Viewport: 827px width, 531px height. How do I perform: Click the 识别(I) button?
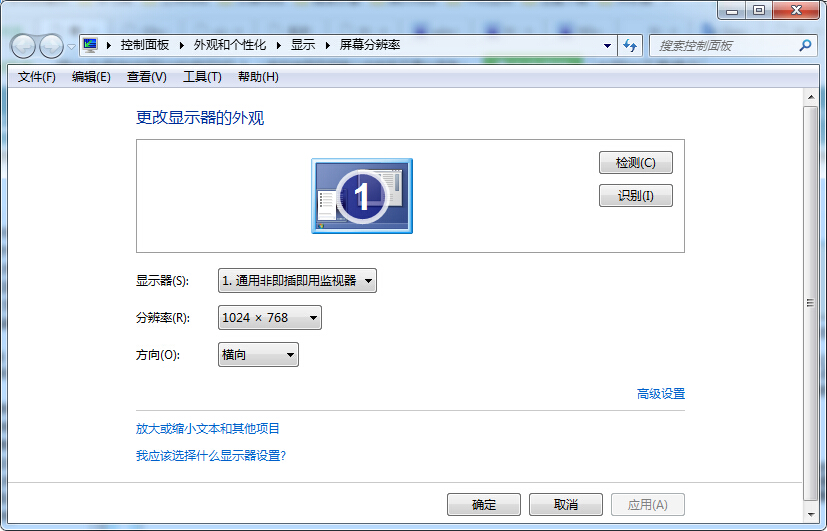(x=636, y=196)
